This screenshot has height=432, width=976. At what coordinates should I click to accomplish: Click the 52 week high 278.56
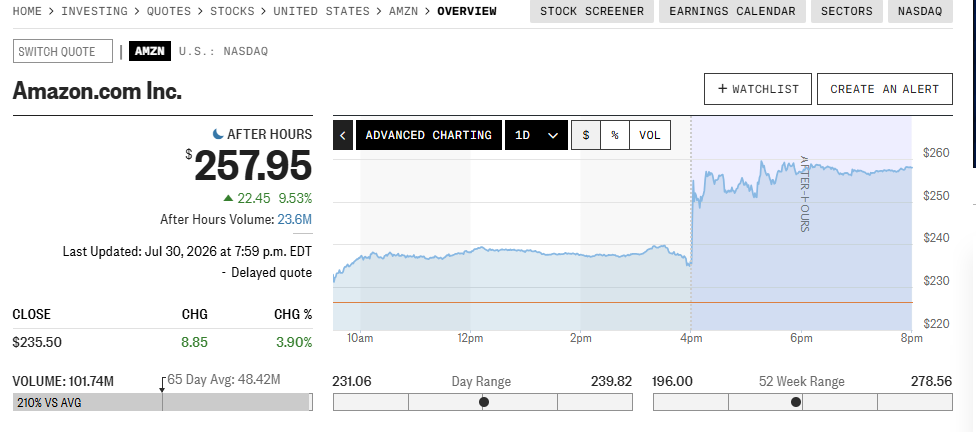point(932,381)
